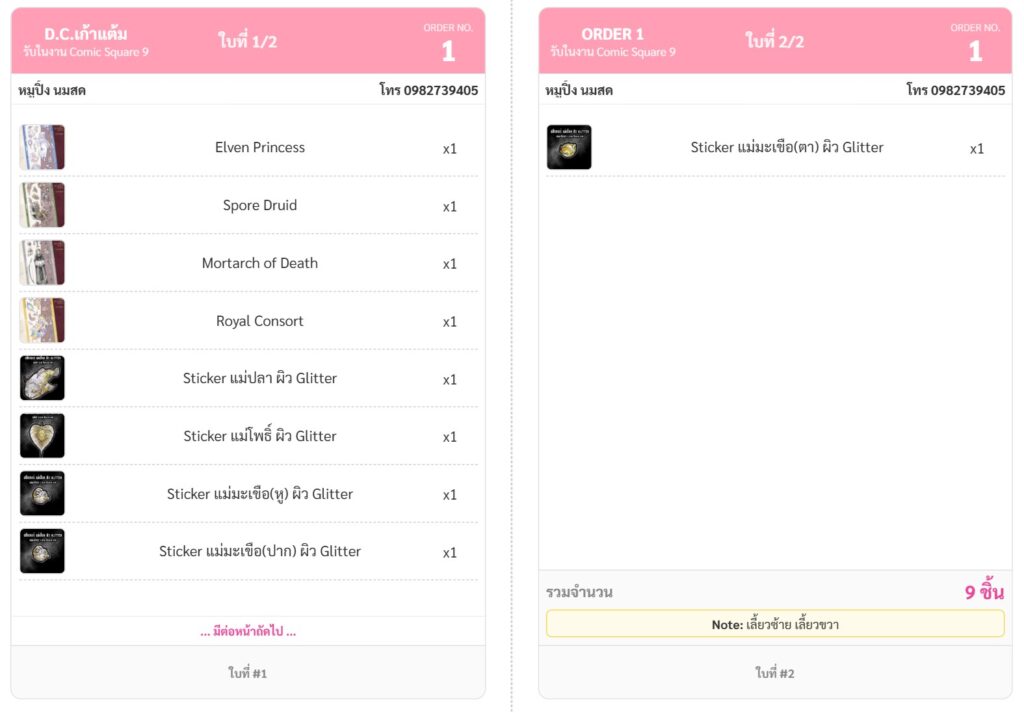Select the Note เลี้ยวซ้าย เลี้ยวขวา box
Image resolution: width=1024 pixels, height=713 pixels.
click(775, 624)
